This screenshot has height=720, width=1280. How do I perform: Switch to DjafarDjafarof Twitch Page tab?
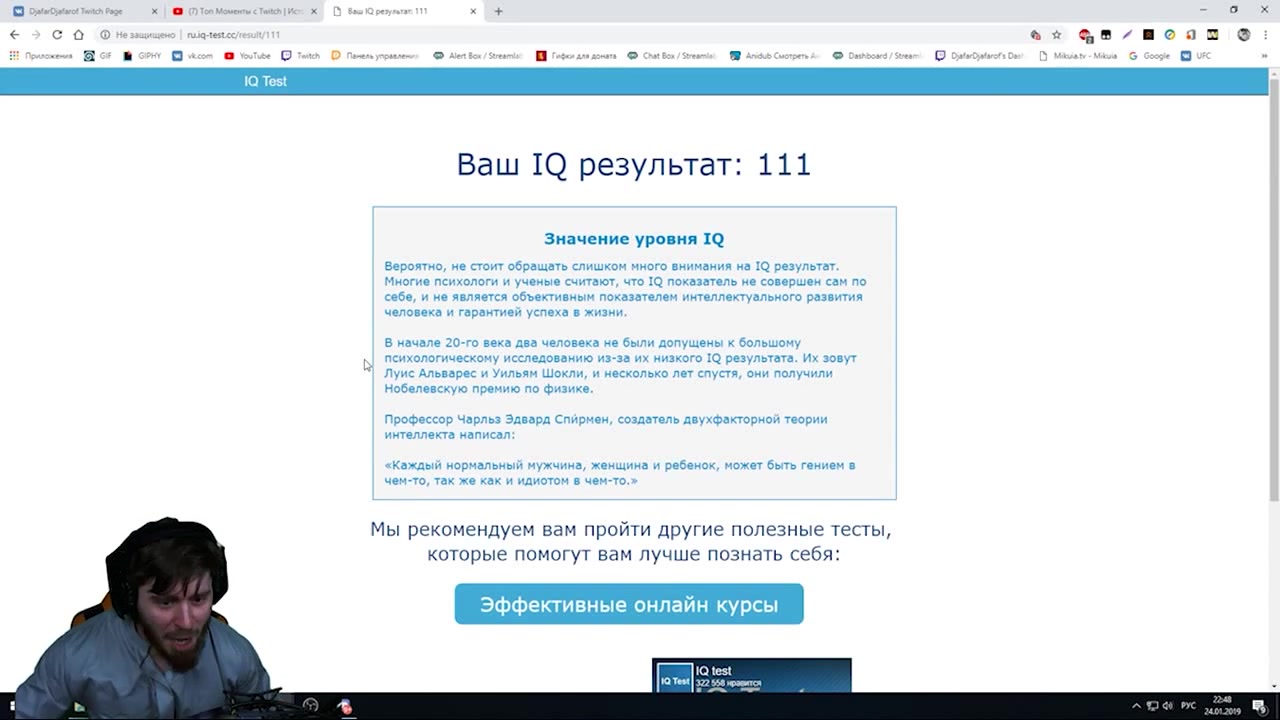coord(80,11)
